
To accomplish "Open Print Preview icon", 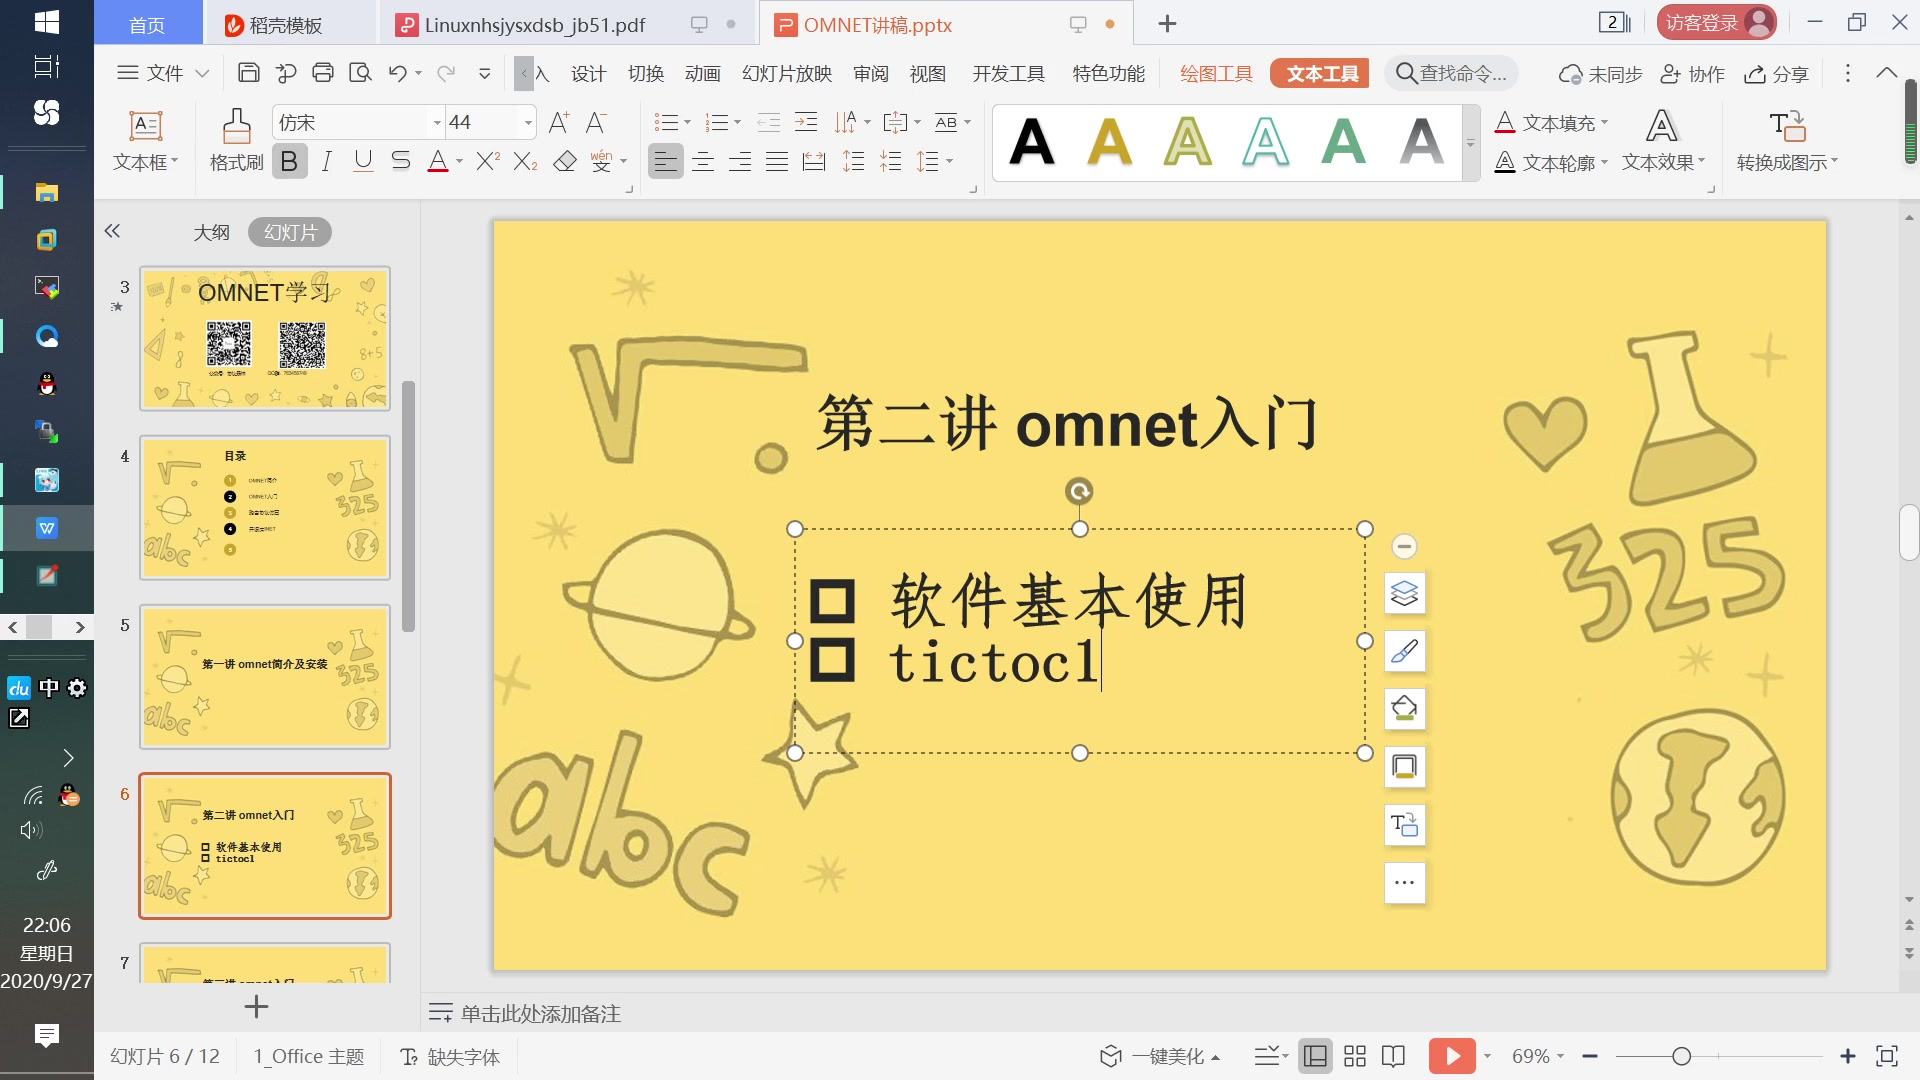I will (360, 73).
